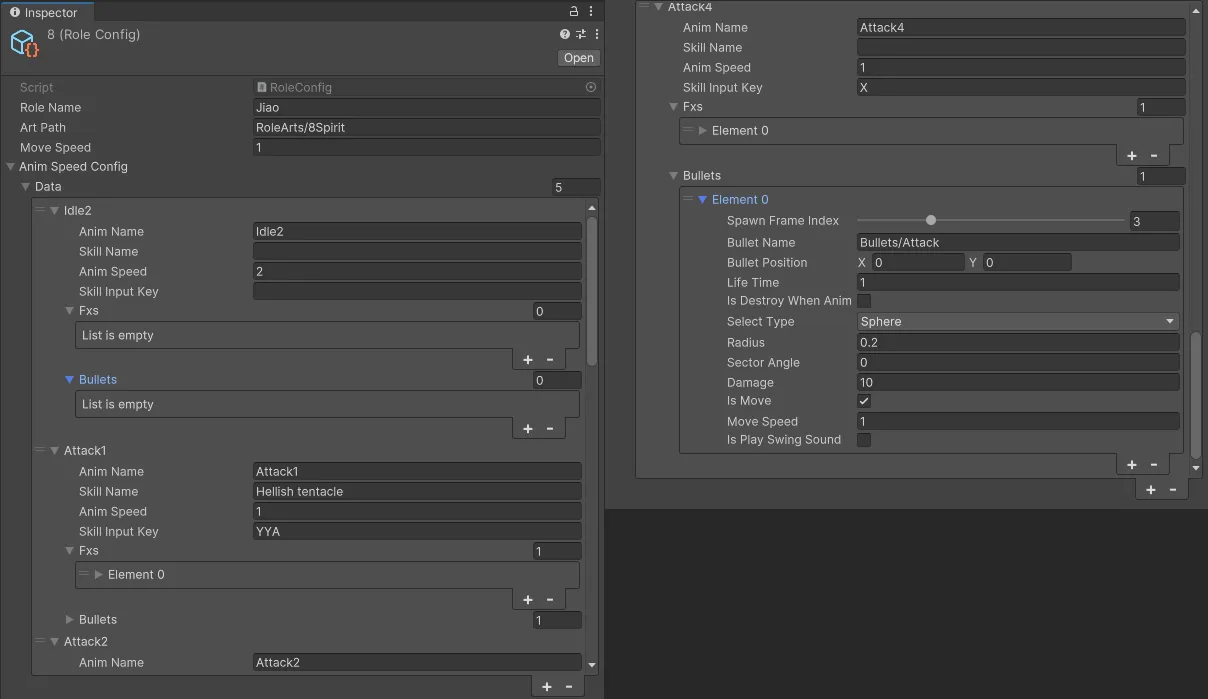Edit the Art Path field RoleArts/8Spirit
1208x699 pixels.
coord(427,127)
